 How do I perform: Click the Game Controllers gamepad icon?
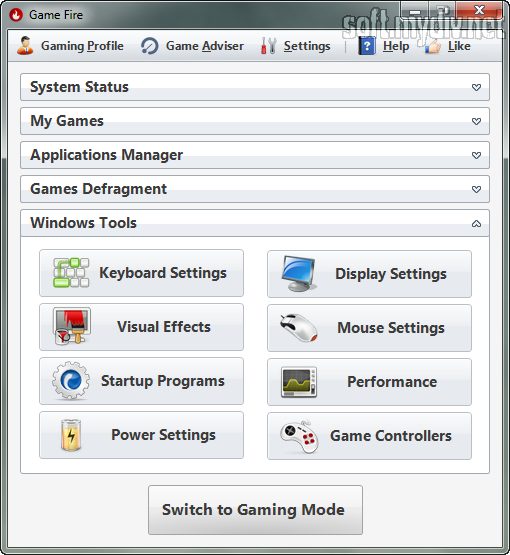point(299,436)
